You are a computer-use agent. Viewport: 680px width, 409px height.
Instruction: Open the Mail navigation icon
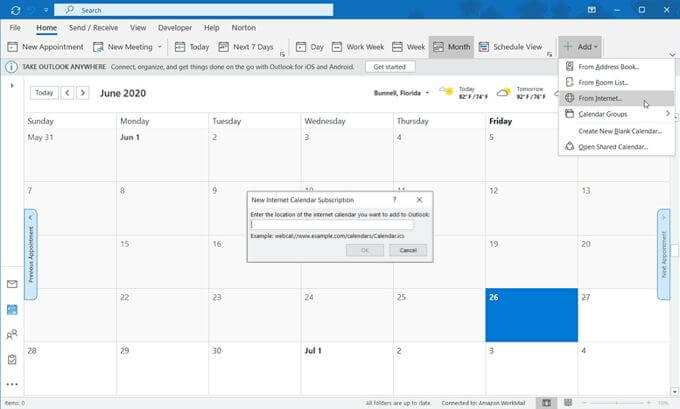(x=12, y=284)
